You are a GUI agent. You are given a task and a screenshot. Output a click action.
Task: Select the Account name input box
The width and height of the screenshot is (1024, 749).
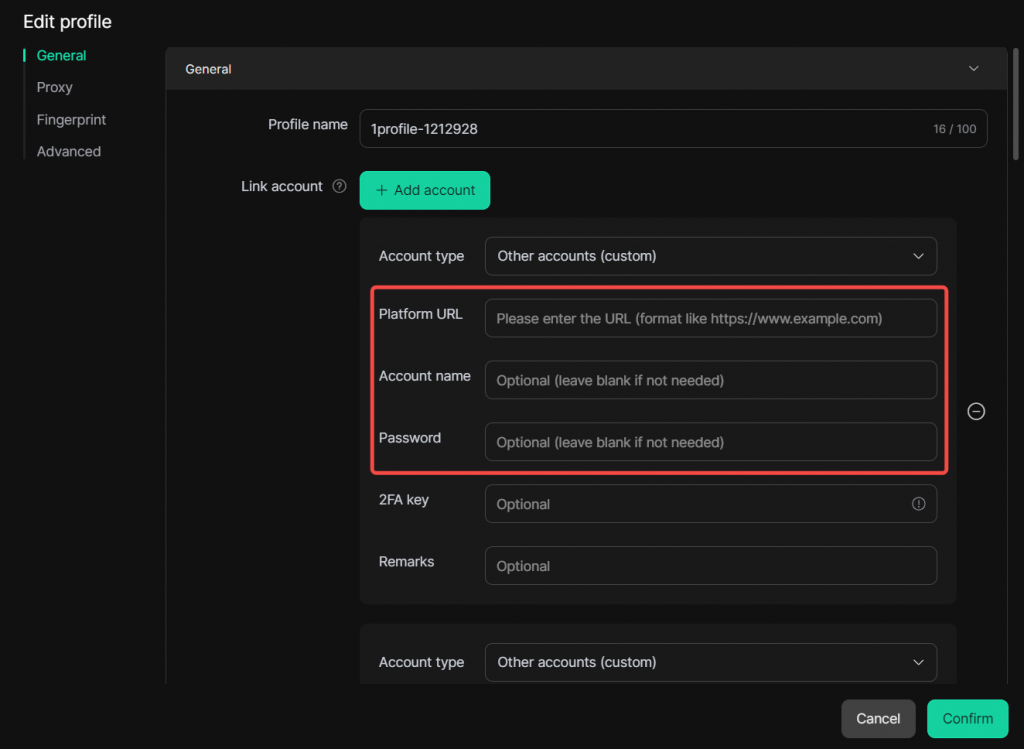point(710,380)
